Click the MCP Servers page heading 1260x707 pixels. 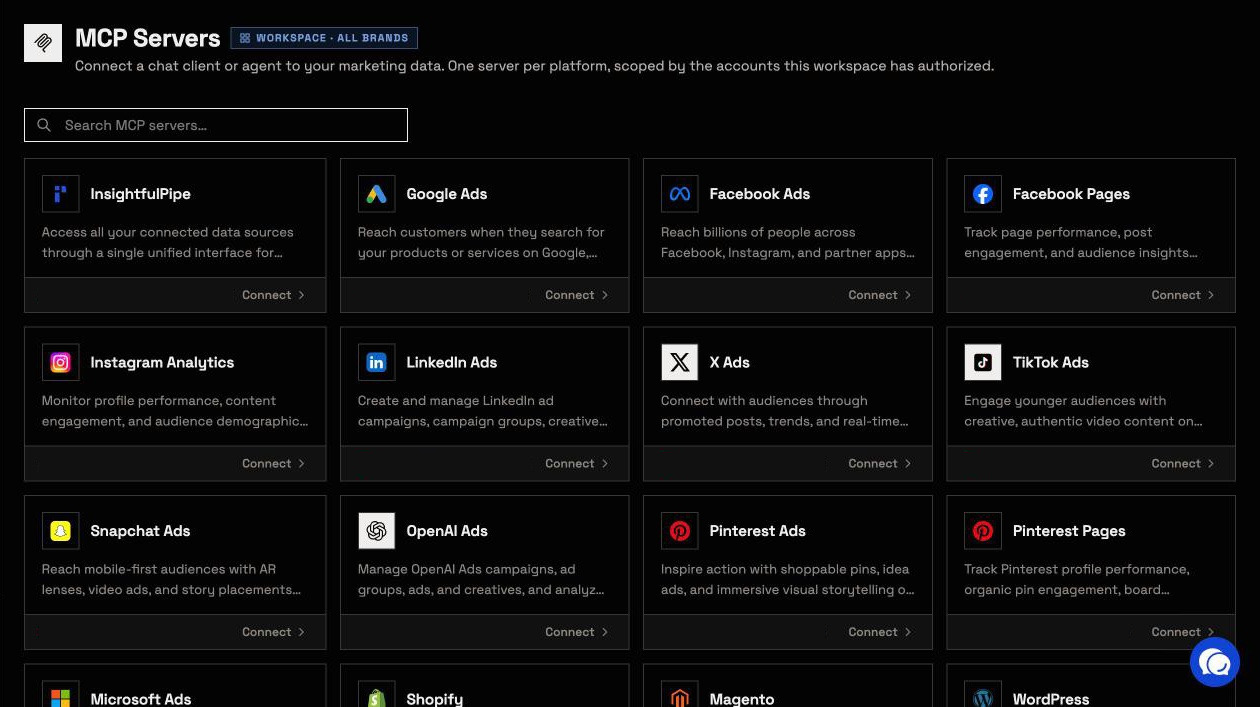click(147, 38)
